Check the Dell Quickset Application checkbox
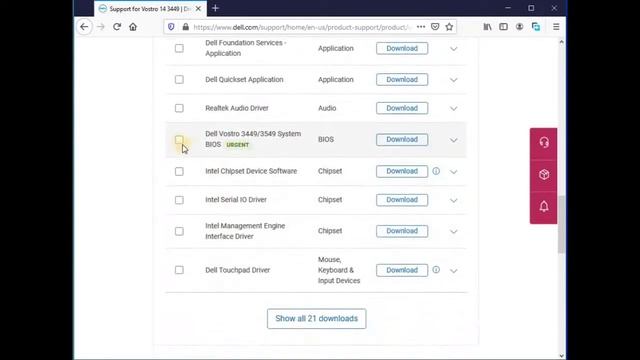 pyautogui.click(x=179, y=80)
